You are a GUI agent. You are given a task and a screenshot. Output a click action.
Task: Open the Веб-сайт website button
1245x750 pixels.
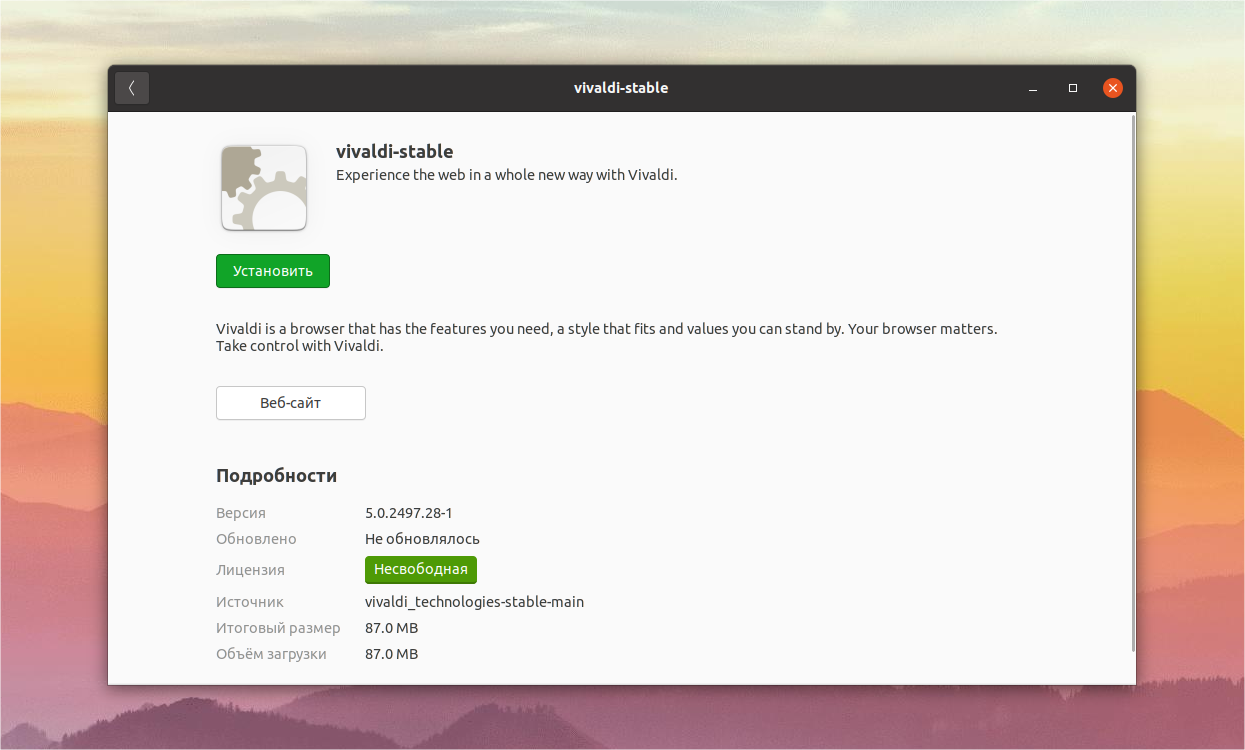(x=291, y=403)
